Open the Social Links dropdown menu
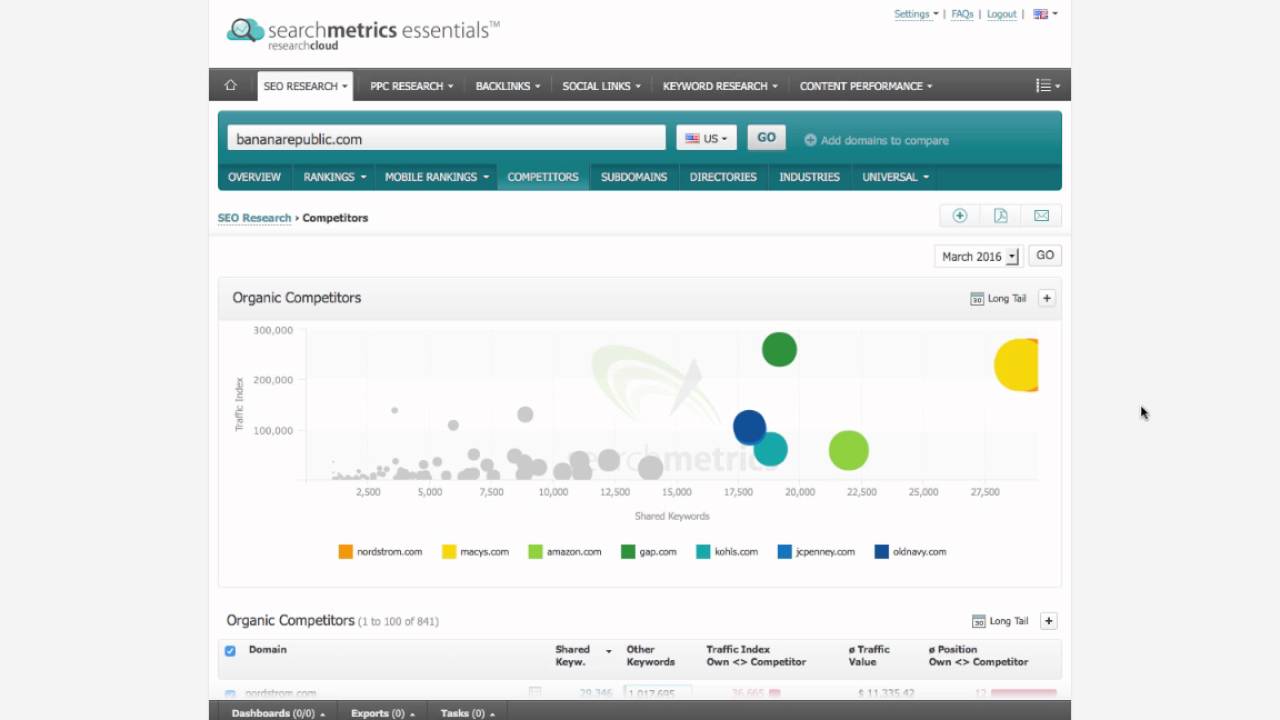The width and height of the screenshot is (1280, 720). [x=601, y=86]
